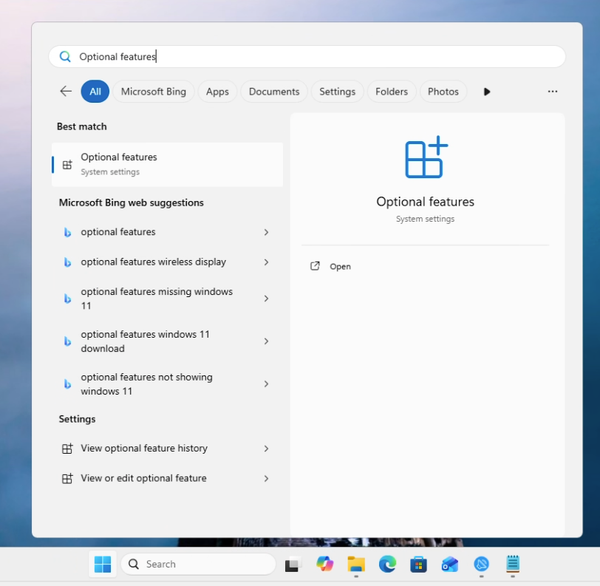Go back using the left arrow

click(x=66, y=91)
